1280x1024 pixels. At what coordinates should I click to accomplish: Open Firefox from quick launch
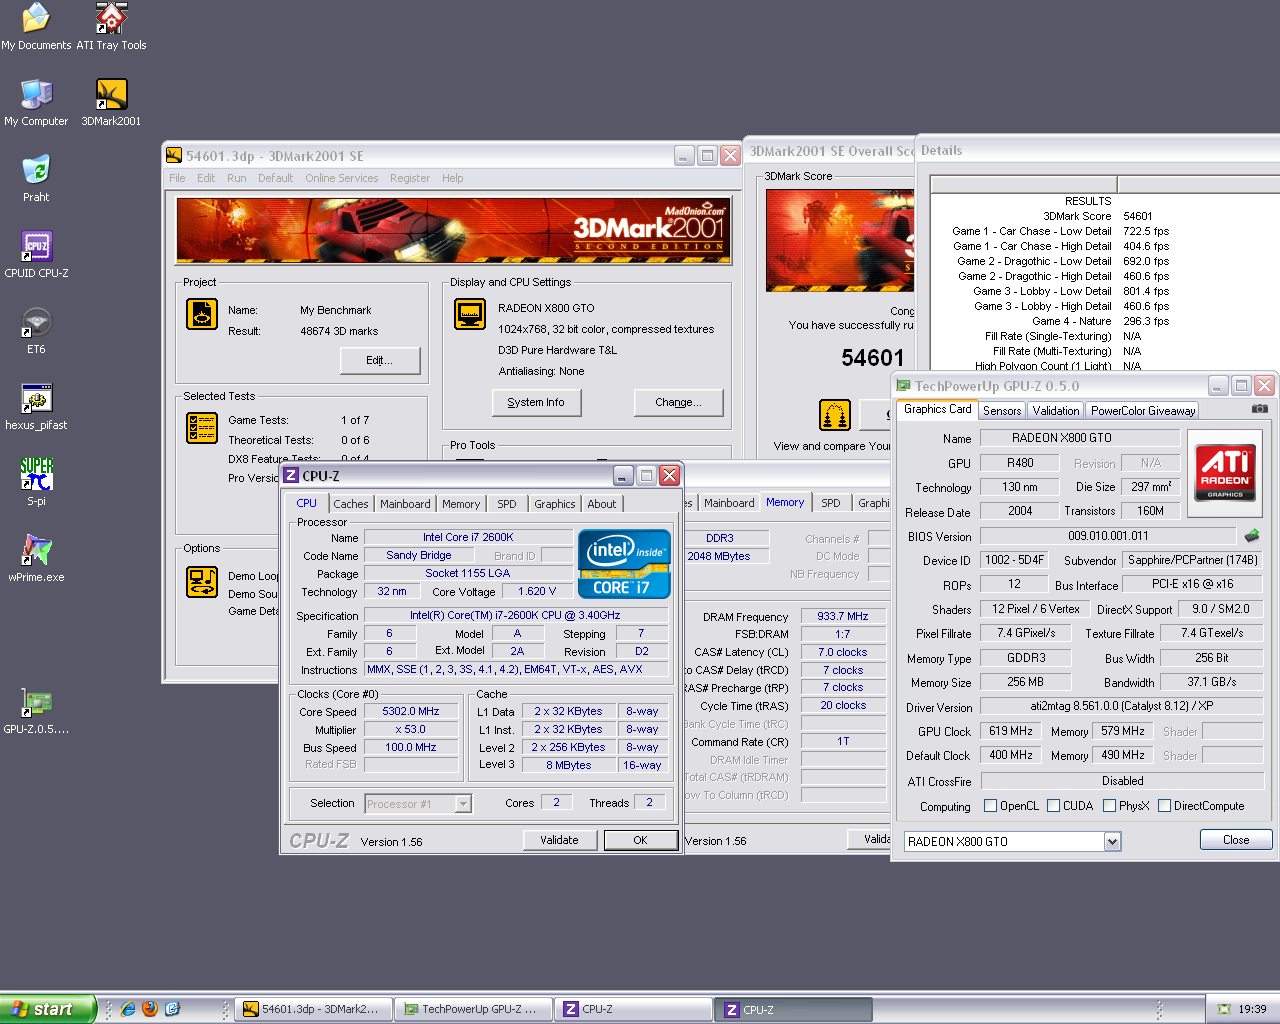click(150, 1009)
